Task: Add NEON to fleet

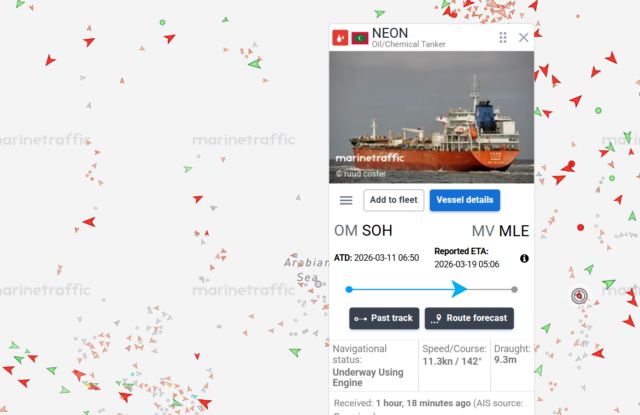Action: [393, 200]
